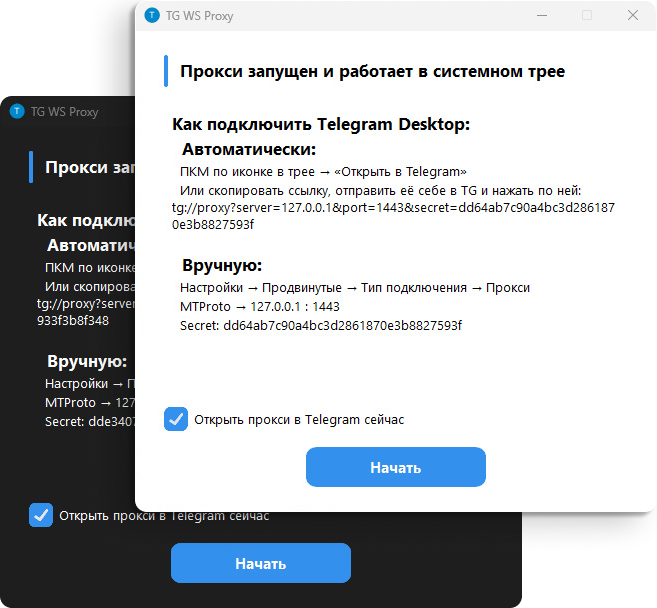Click the 'TG WS Proxy' title of the dark window
Viewport: 657px width, 608px height.
click(x=65, y=112)
